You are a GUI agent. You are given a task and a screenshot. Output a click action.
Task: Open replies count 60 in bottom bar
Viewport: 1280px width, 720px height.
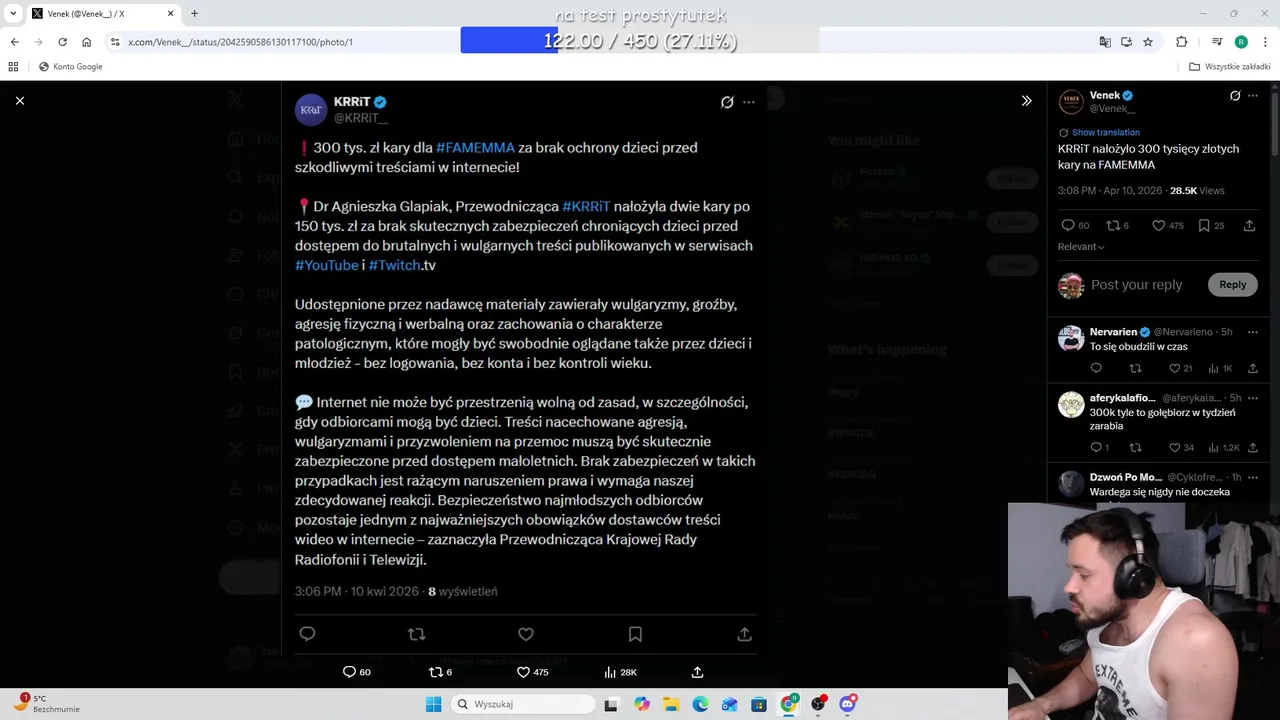357,672
